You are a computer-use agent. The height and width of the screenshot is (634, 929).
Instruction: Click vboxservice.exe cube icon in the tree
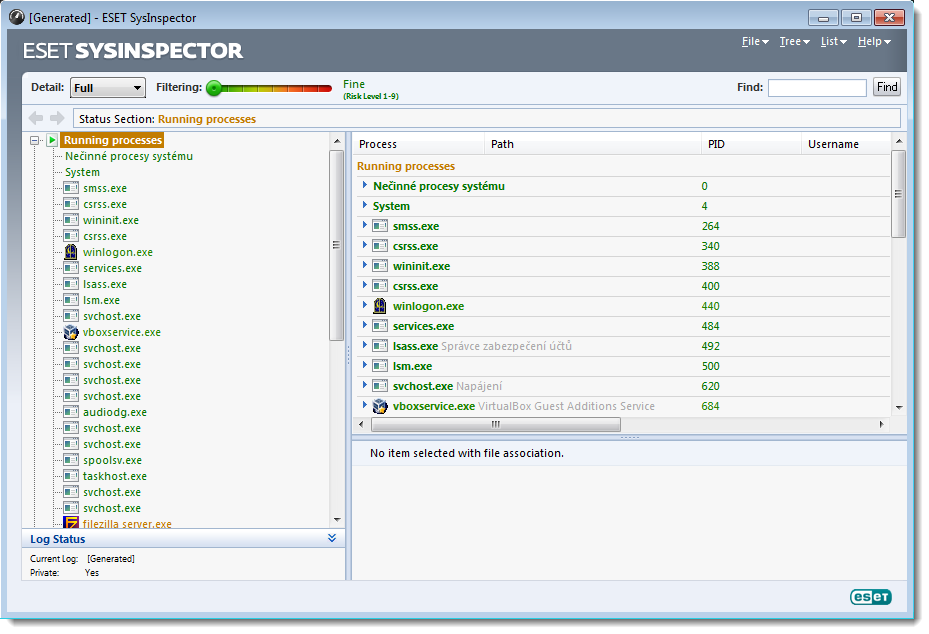point(71,332)
